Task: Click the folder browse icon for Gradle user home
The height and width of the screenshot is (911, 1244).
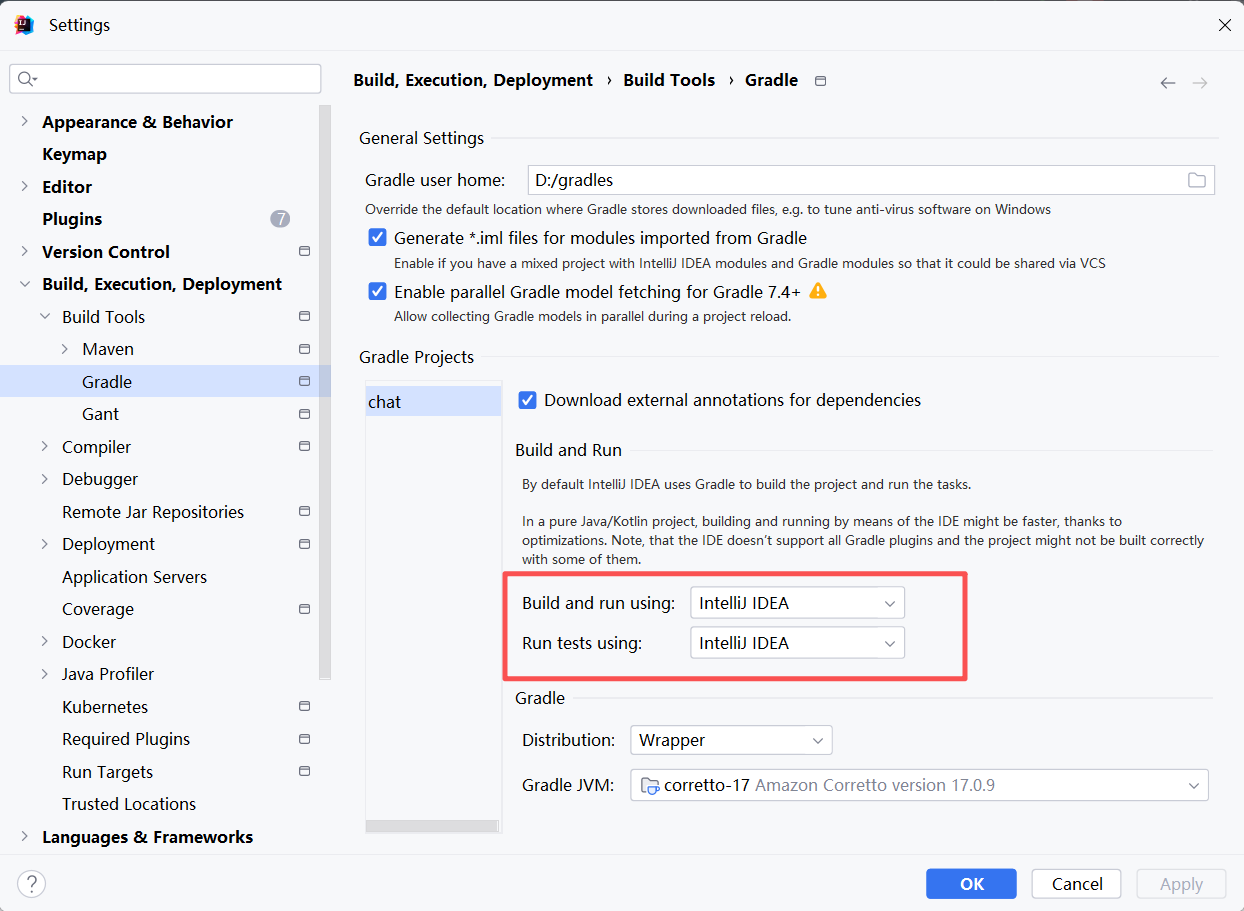Action: pos(1196,180)
